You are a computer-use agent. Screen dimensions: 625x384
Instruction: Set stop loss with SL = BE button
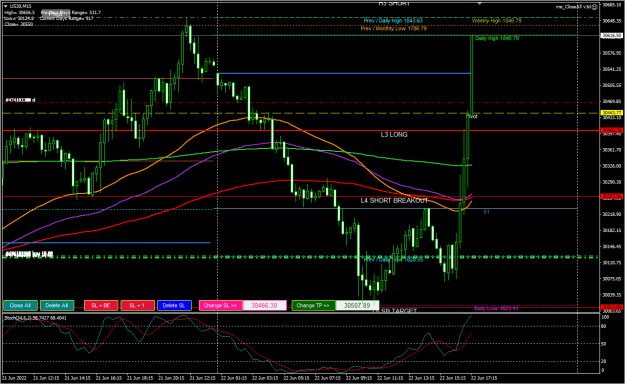click(100, 305)
